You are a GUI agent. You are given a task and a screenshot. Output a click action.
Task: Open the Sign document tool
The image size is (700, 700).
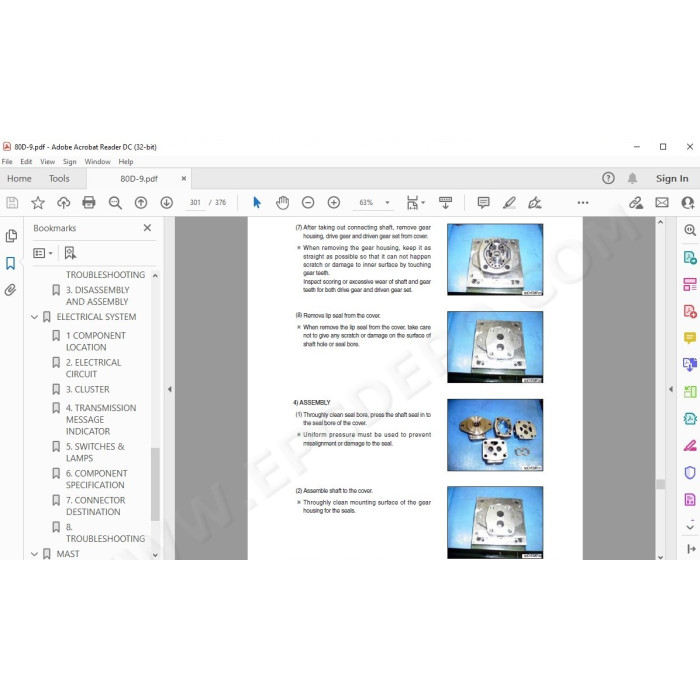coord(534,203)
